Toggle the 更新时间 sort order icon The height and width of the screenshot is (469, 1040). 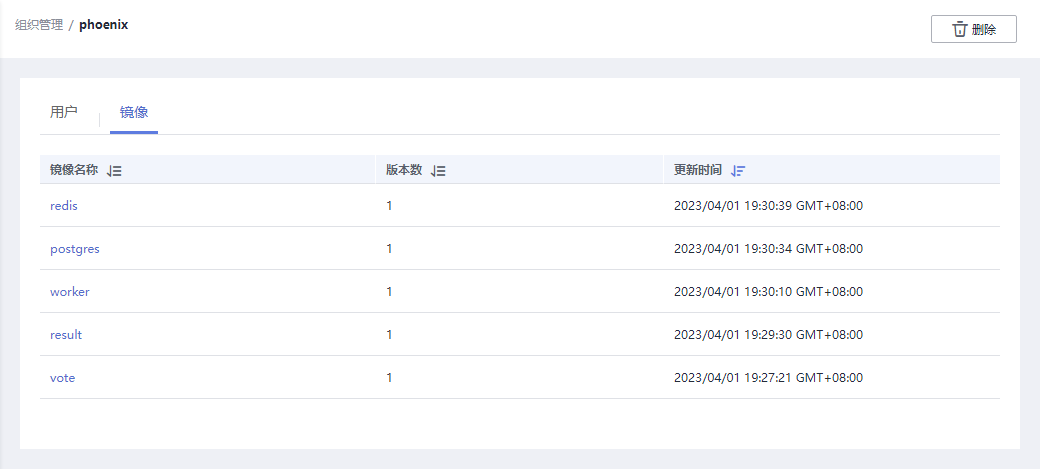738,171
